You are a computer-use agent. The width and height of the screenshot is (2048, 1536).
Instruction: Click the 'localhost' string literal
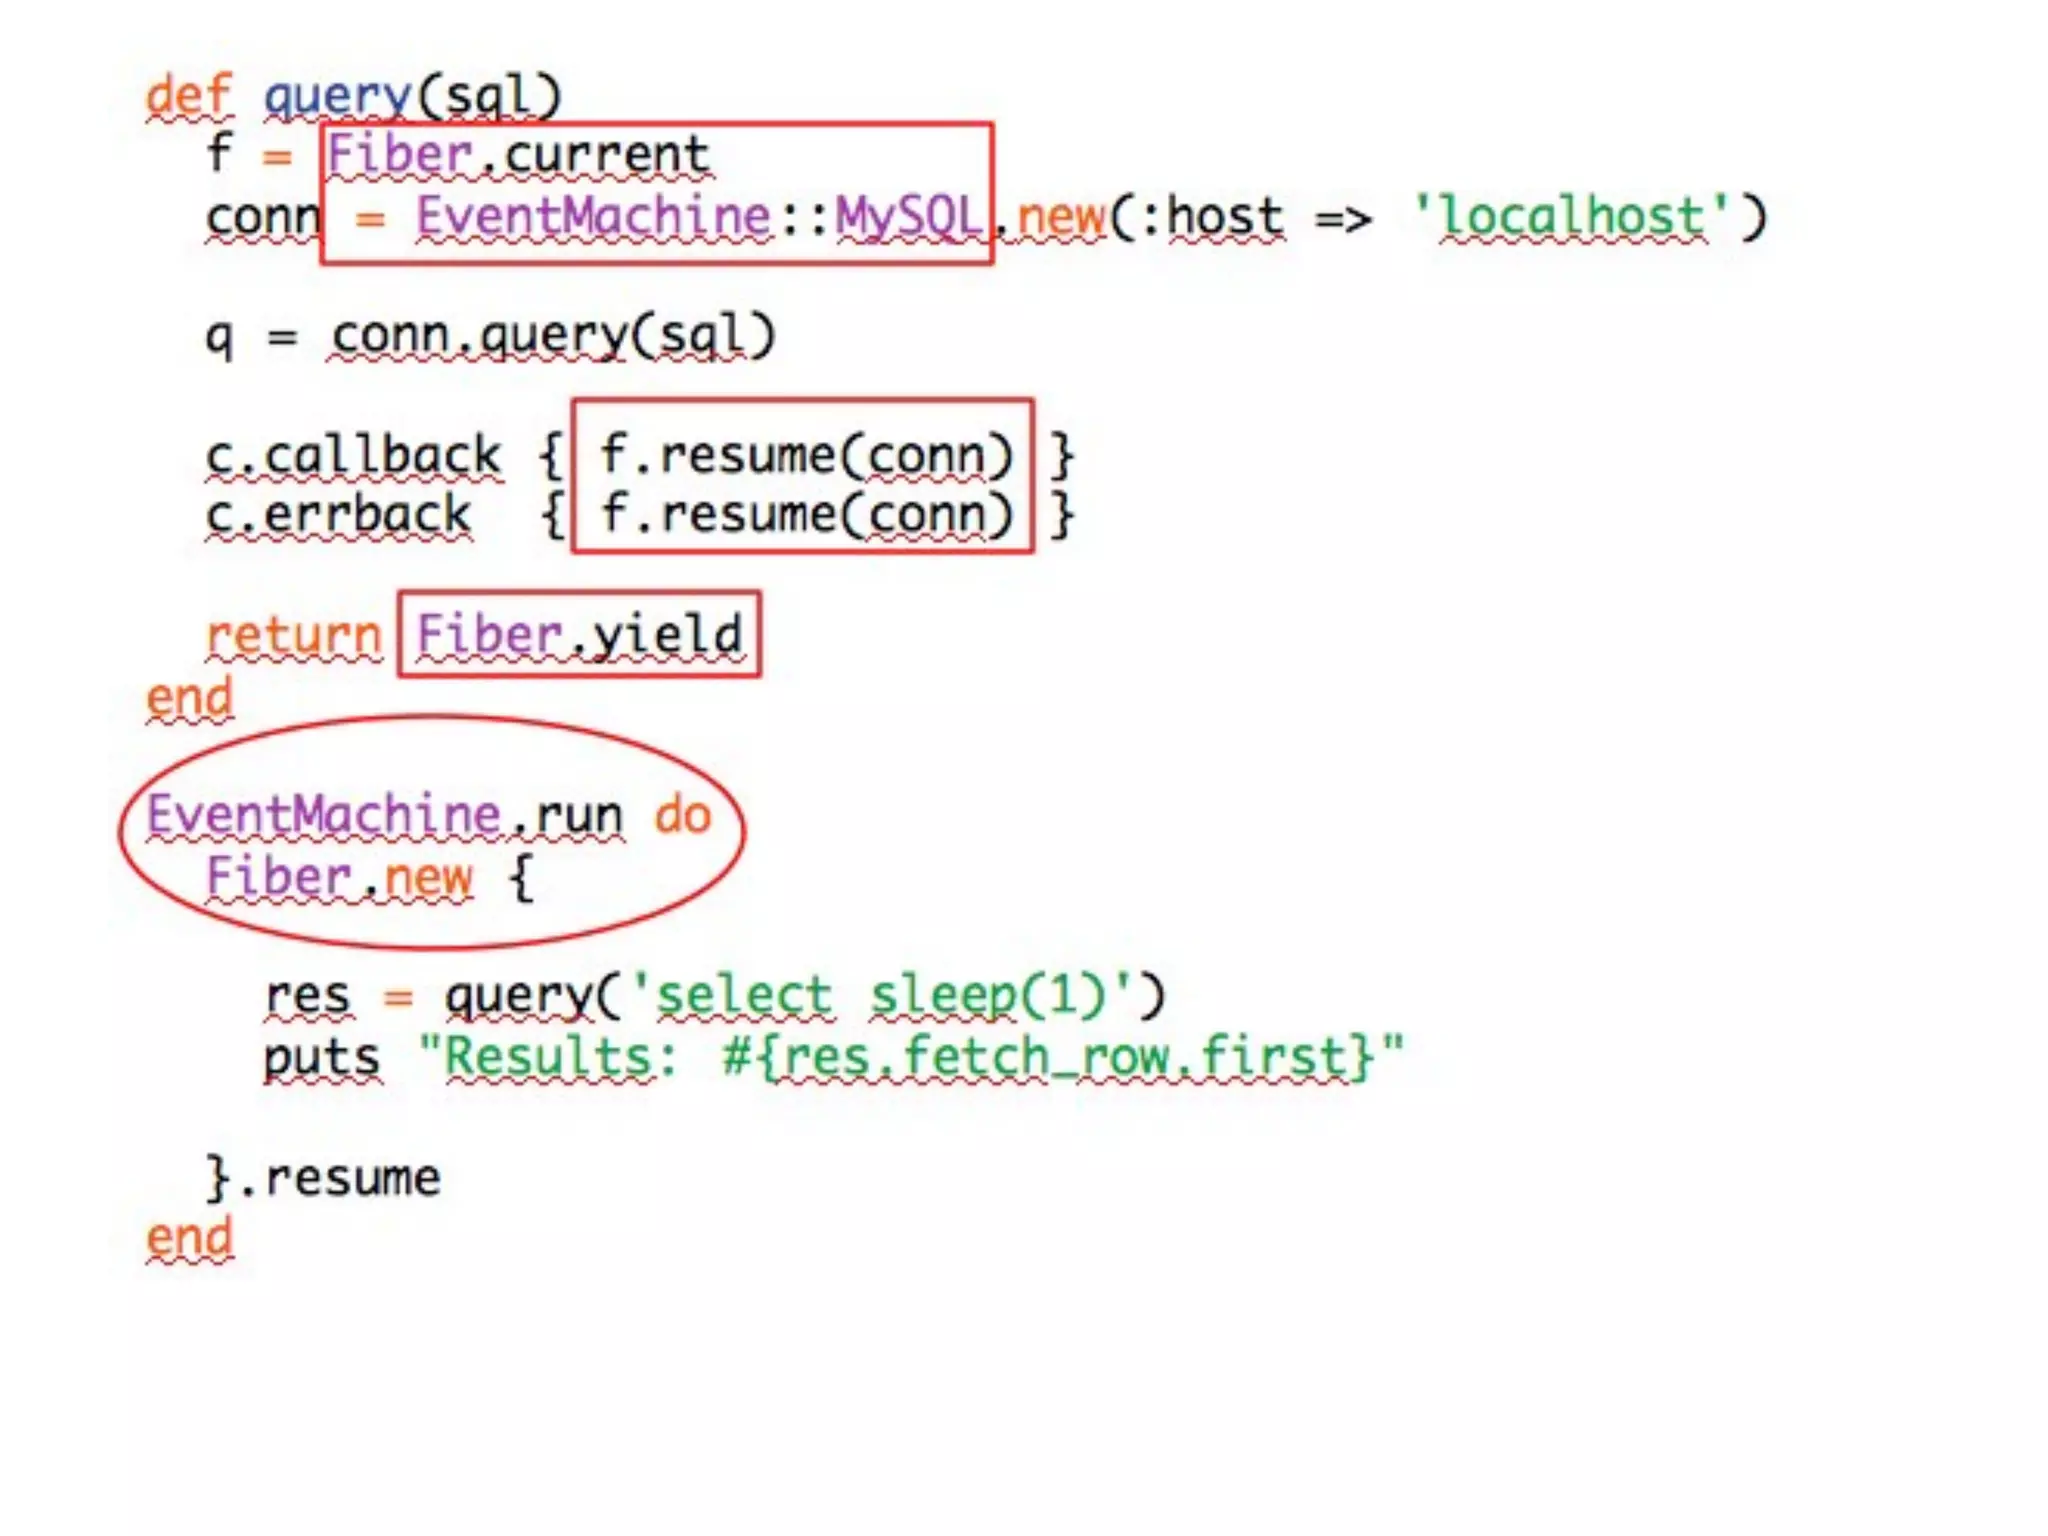tap(1572, 217)
